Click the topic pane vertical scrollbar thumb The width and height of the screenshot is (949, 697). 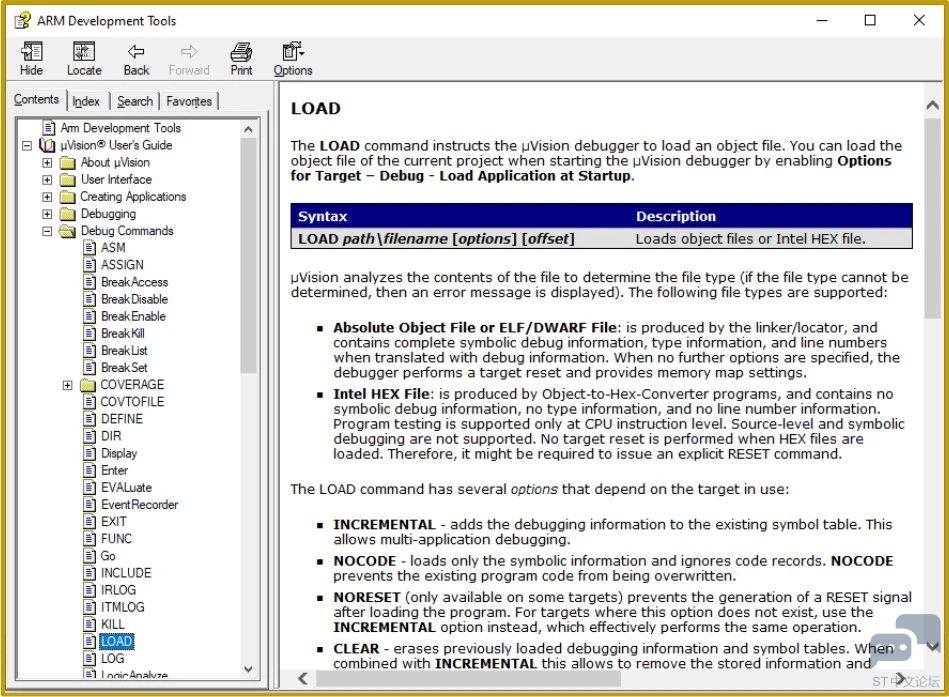[x=932, y=218]
